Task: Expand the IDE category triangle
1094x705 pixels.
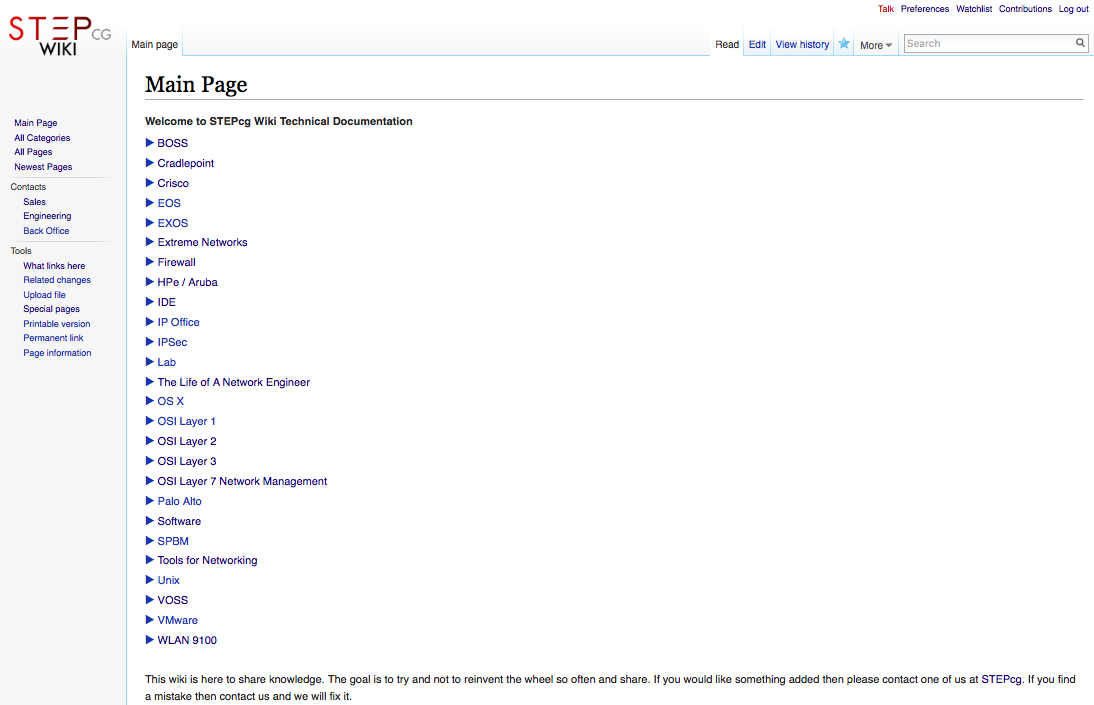Action: pyautogui.click(x=149, y=302)
